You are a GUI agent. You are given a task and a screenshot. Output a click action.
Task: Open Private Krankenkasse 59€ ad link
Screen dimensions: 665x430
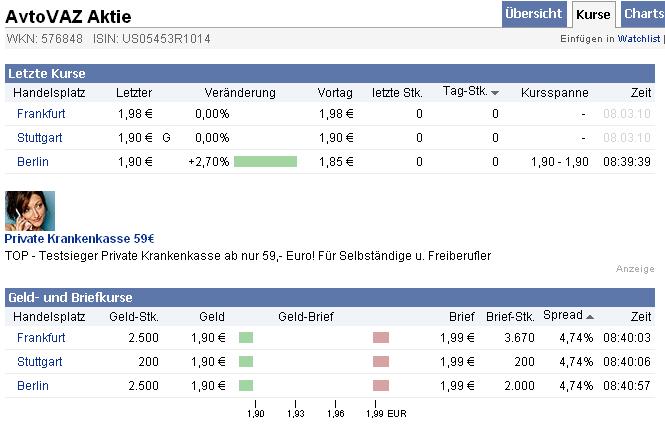coord(79,239)
